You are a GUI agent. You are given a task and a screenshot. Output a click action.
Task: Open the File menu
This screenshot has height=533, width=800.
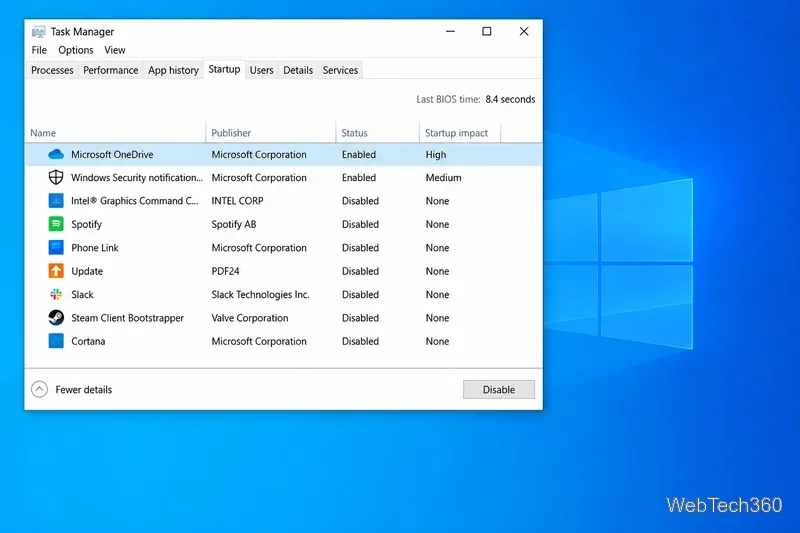pyautogui.click(x=39, y=50)
